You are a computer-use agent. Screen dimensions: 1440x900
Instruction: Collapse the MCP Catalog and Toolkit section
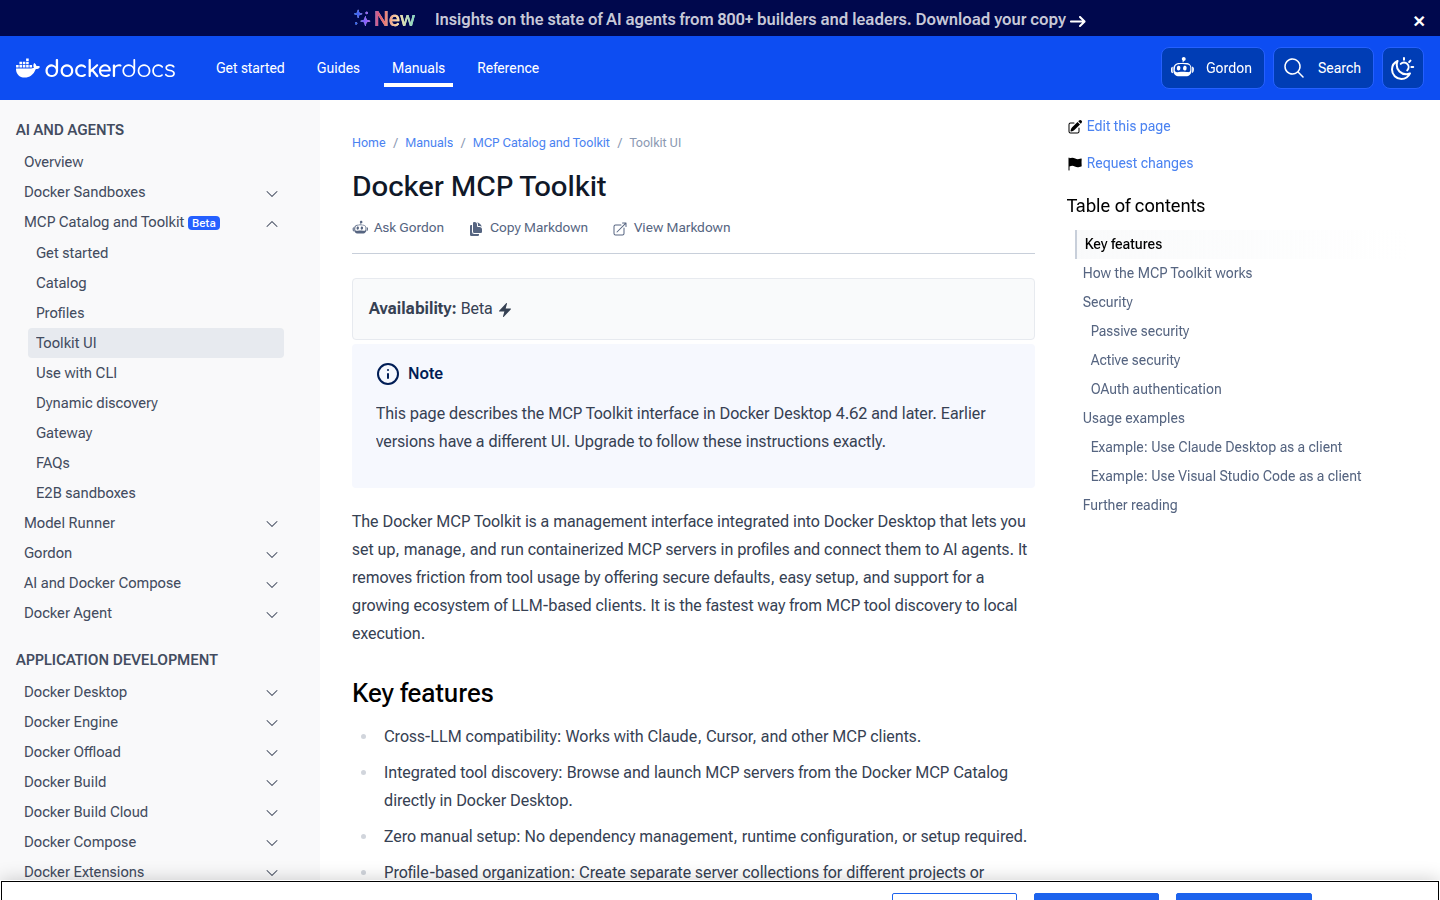coord(272,223)
